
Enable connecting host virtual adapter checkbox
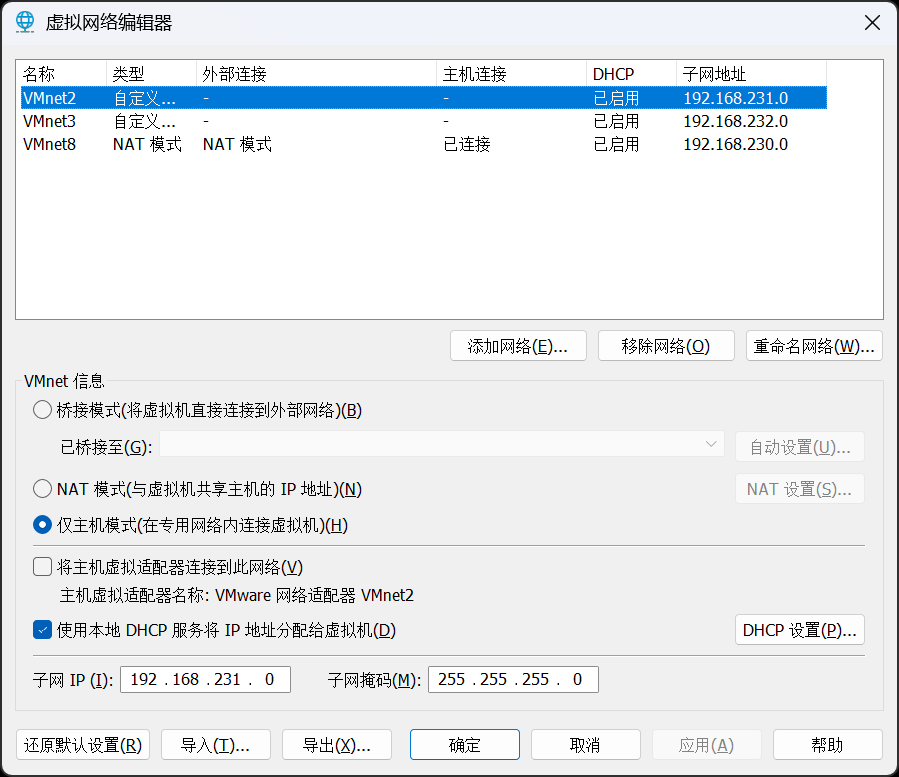coord(42,567)
